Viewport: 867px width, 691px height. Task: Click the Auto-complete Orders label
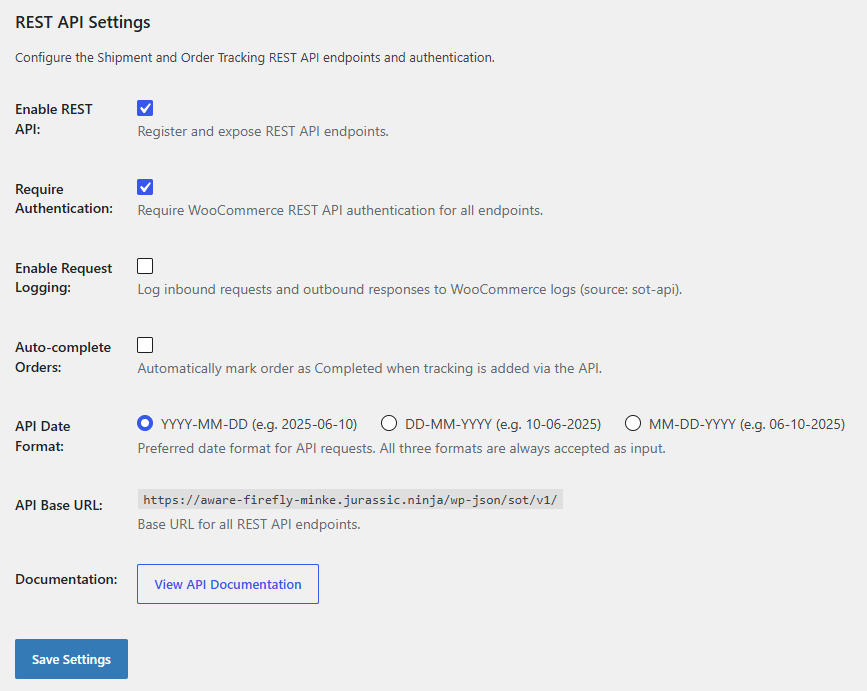62,357
